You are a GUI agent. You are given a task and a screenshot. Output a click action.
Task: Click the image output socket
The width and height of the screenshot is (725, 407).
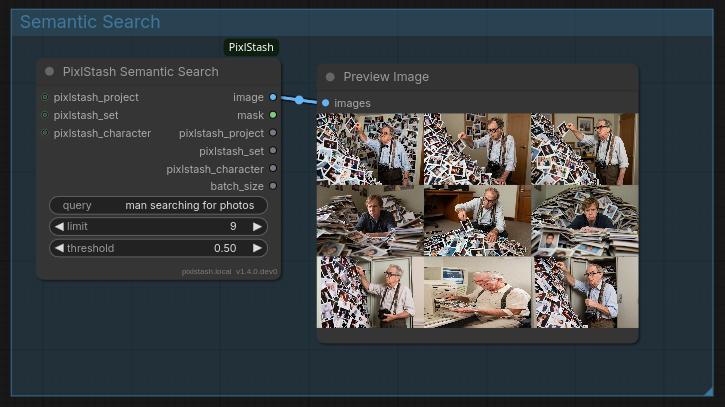pyautogui.click(x=273, y=97)
